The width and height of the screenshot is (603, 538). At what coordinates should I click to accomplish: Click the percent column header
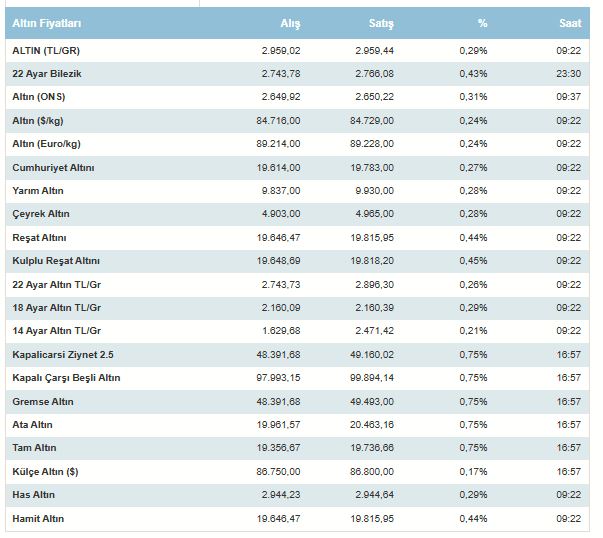pyautogui.click(x=482, y=23)
